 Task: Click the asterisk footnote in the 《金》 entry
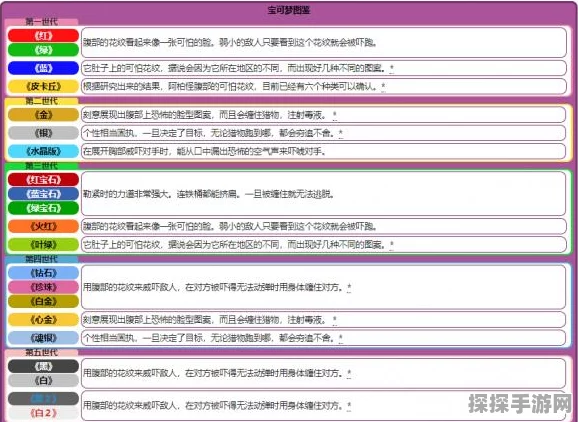click(x=335, y=115)
